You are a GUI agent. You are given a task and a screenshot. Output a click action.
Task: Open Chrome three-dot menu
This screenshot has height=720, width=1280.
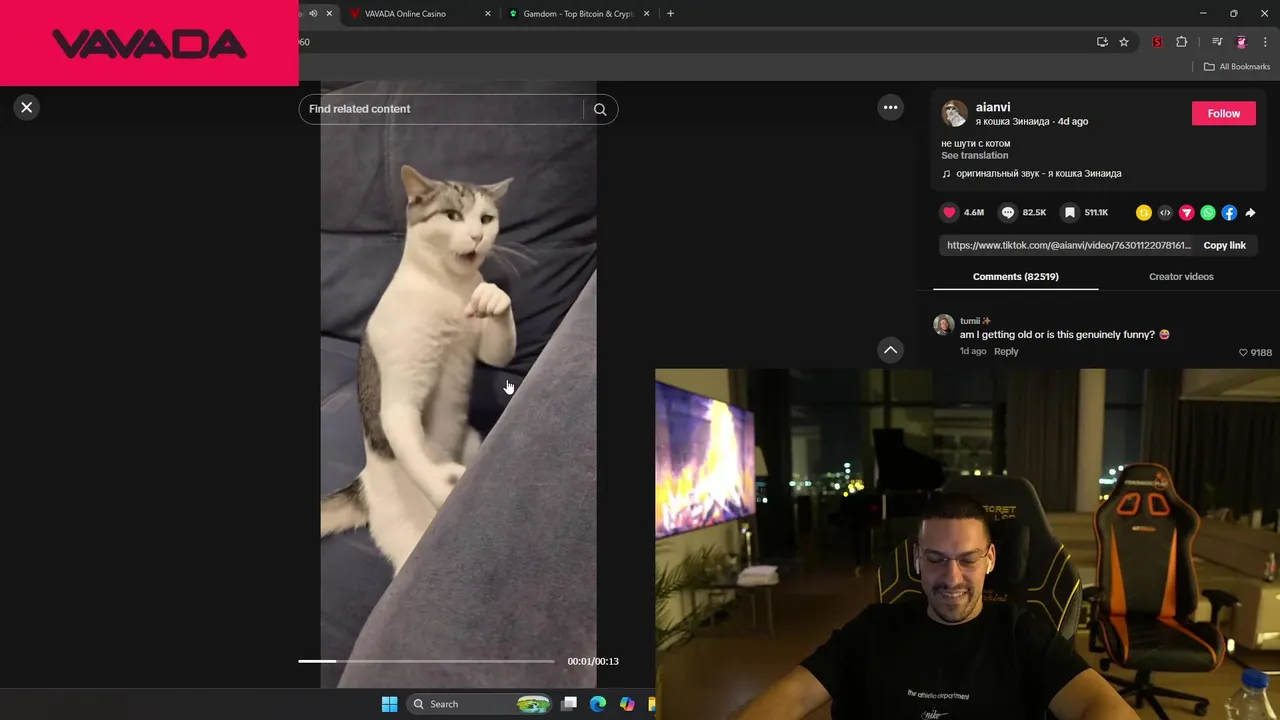coord(1265,42)
